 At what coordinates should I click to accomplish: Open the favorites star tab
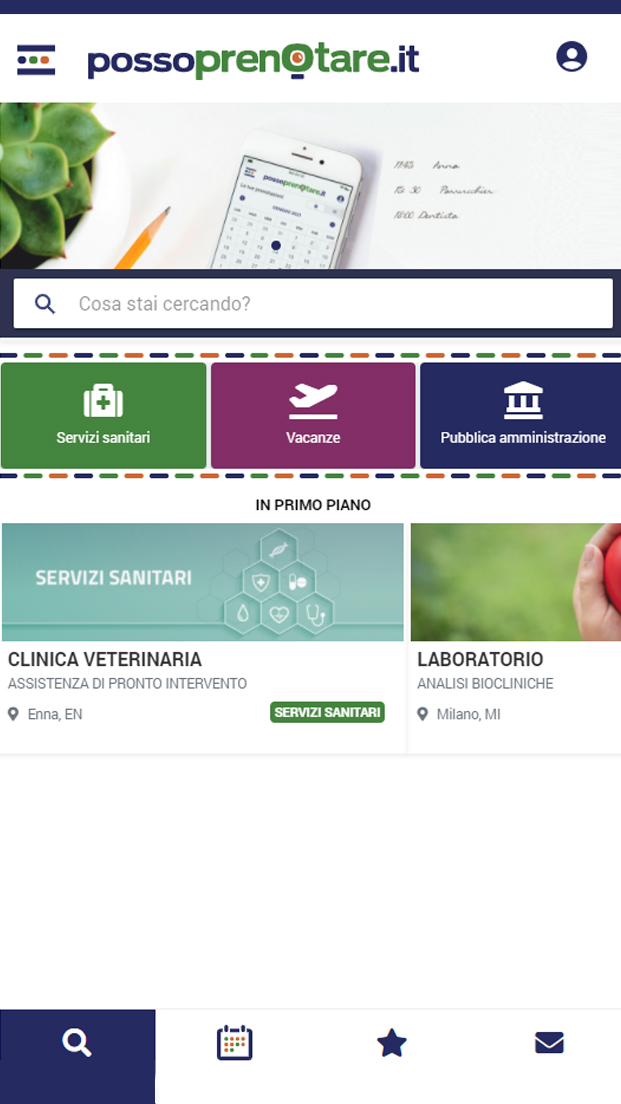coord(391,1043)
